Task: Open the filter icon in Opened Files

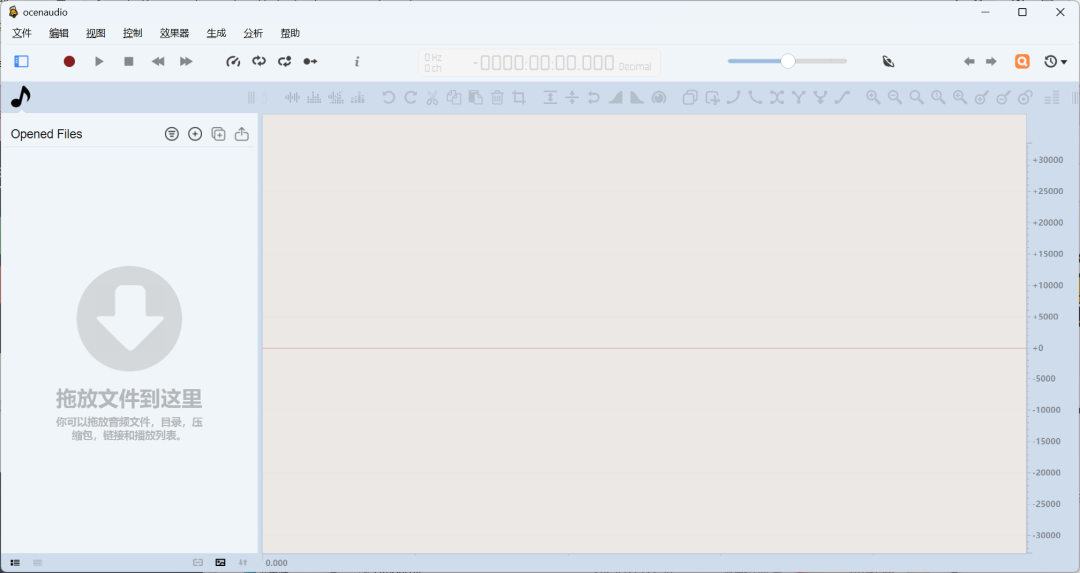Action: tap(172, 134)
